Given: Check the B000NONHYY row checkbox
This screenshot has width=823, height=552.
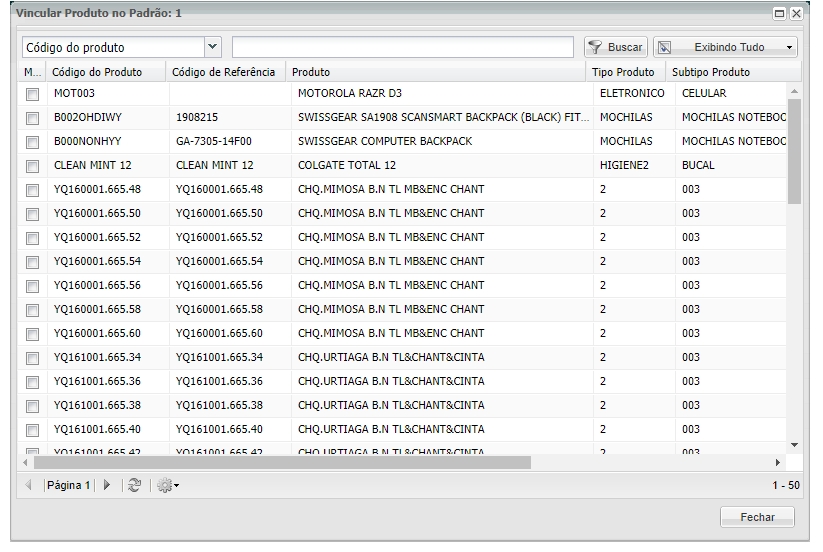Looking at the screenshot, I should (33, 142).
